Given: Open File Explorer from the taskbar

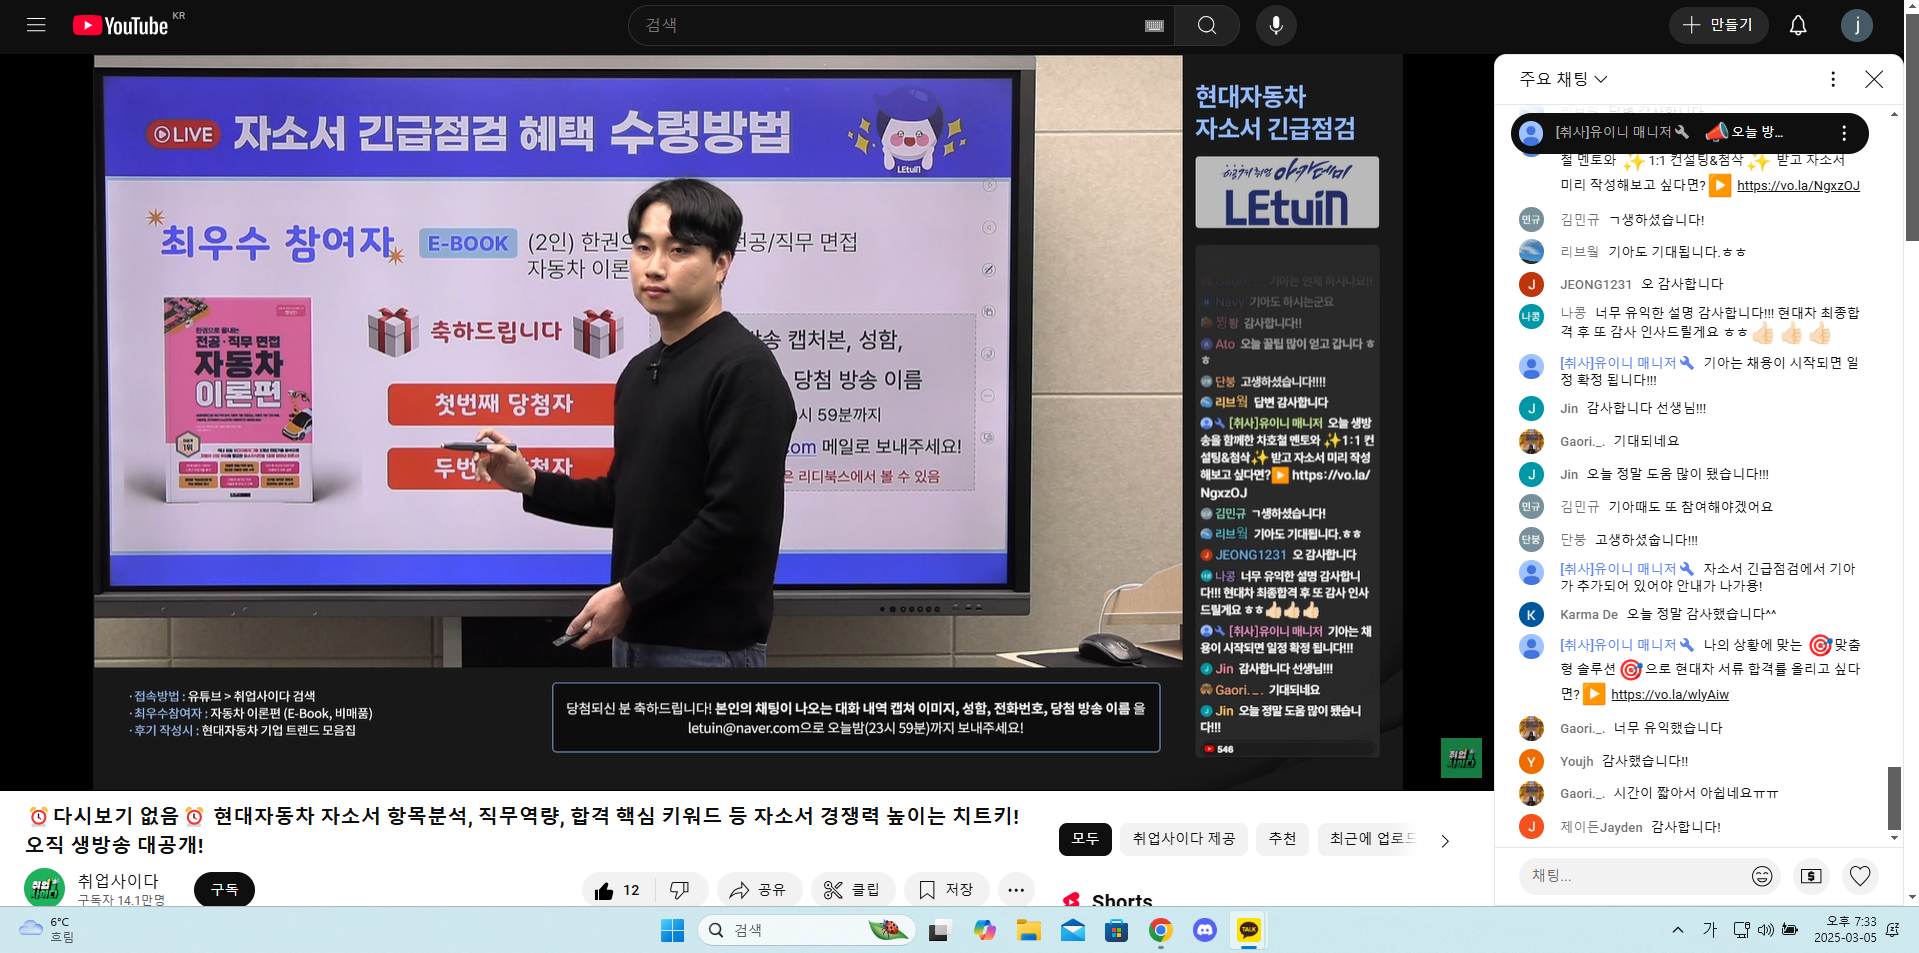Looking at the screenshot, I should click(1029, 930).
